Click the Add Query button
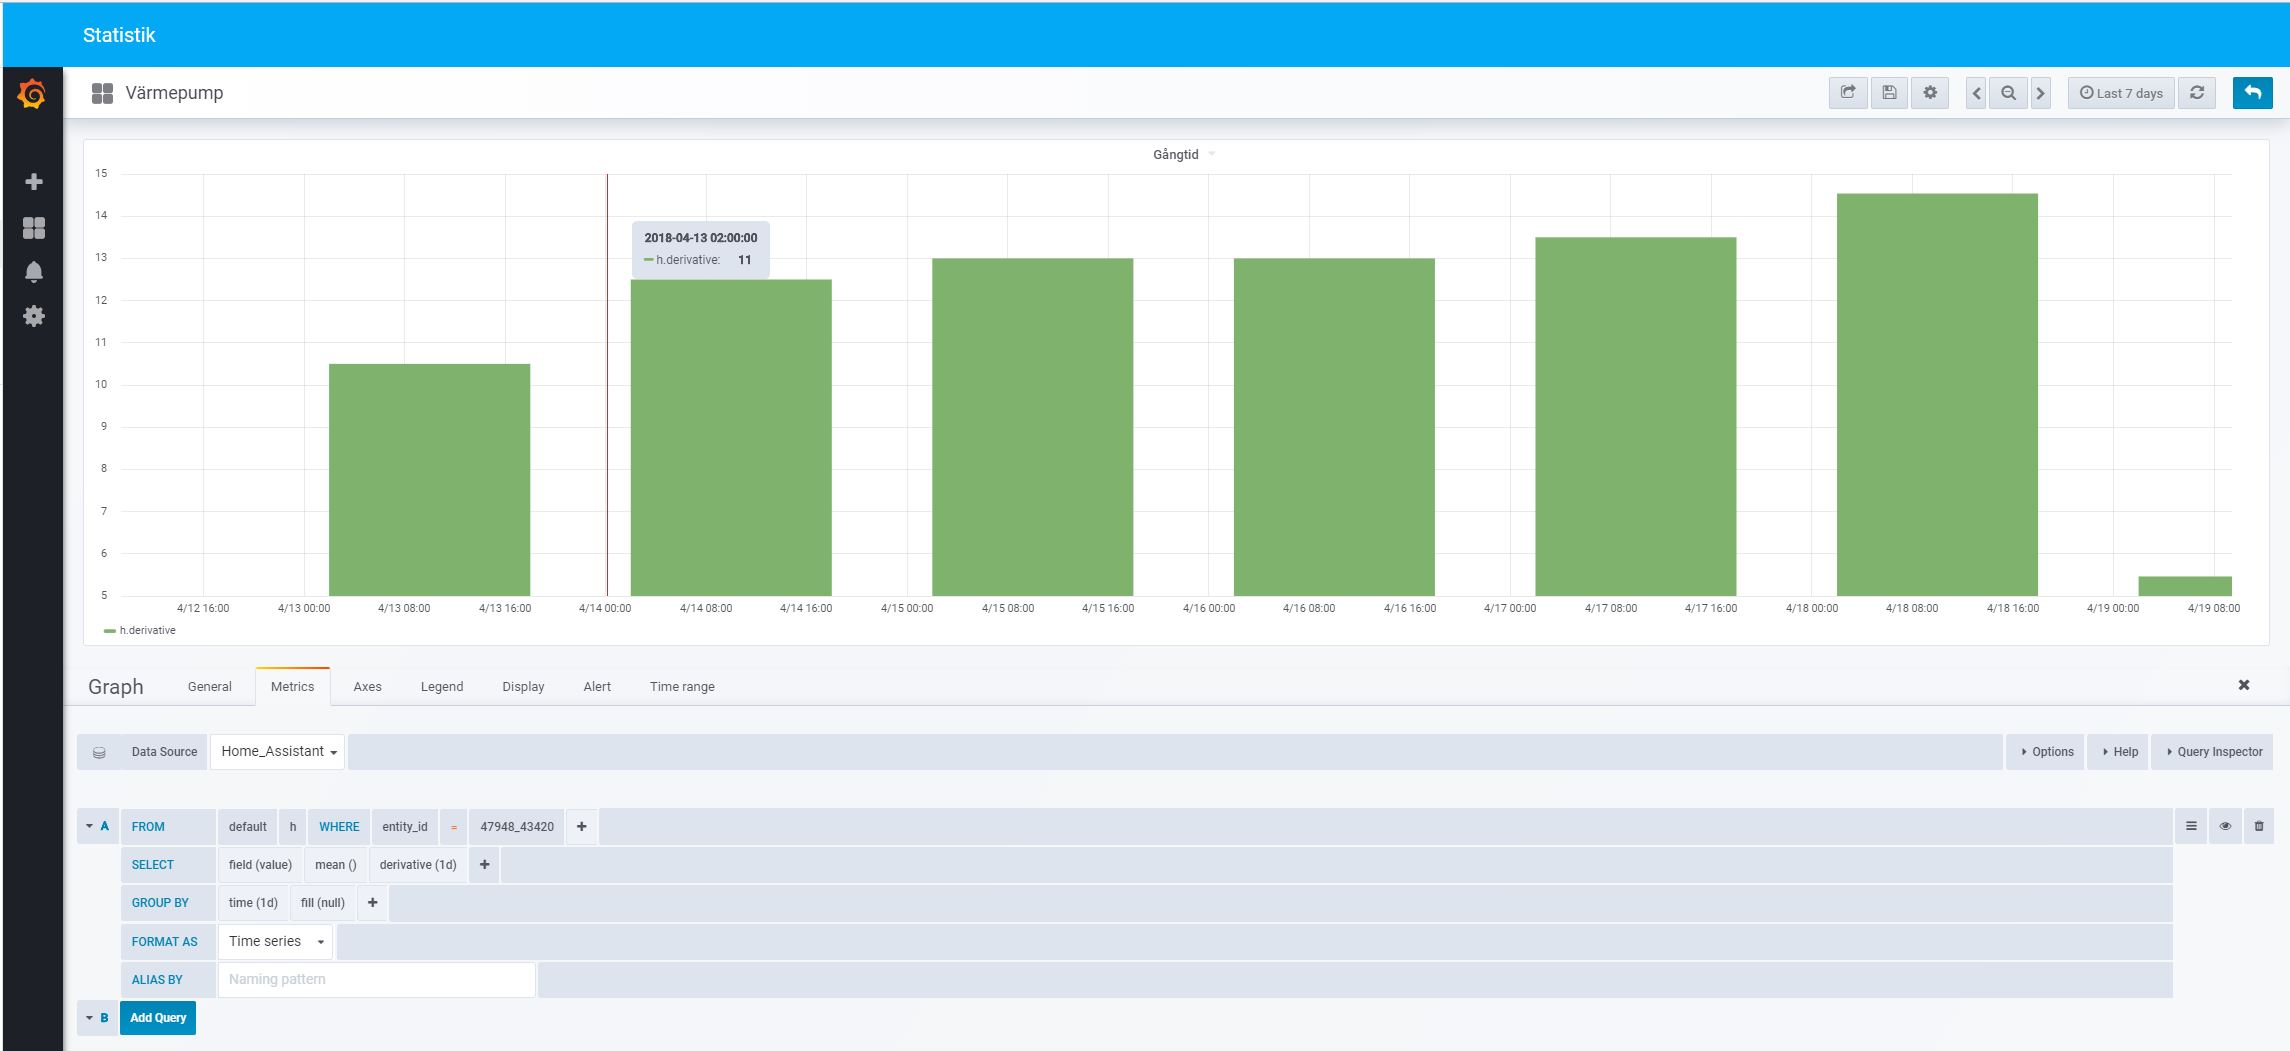The image size is (2290, 1051). 158,1018
